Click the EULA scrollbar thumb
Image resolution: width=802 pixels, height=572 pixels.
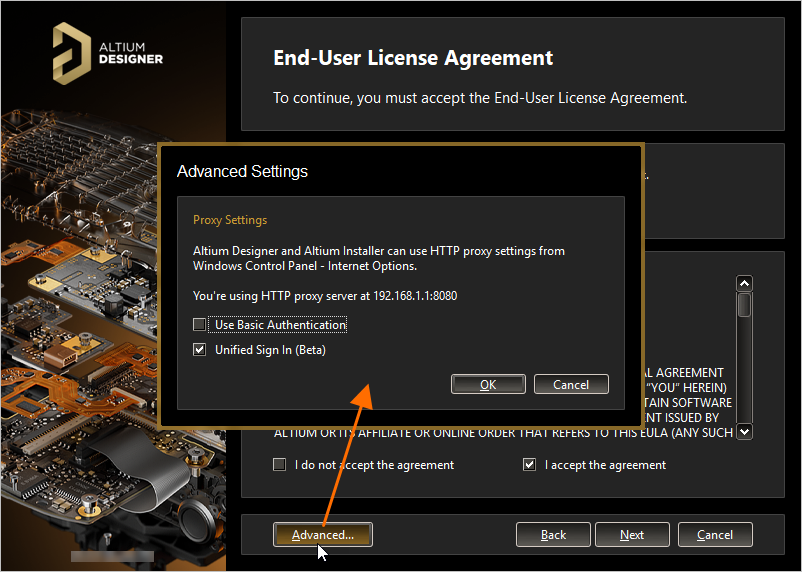744,304
